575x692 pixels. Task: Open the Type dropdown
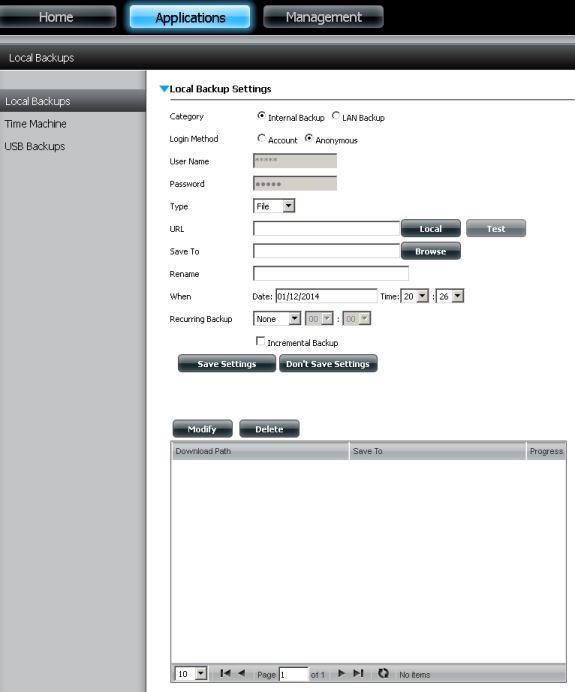[274, 206]
